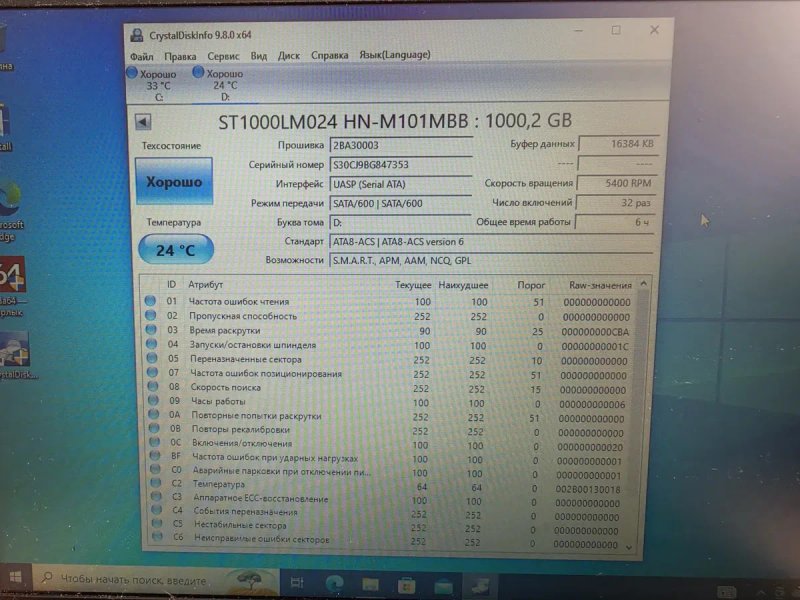Click the serial number field S30CJ9BG847353
The width and height of the screenshot is (800, 600).
coord(401,165)
